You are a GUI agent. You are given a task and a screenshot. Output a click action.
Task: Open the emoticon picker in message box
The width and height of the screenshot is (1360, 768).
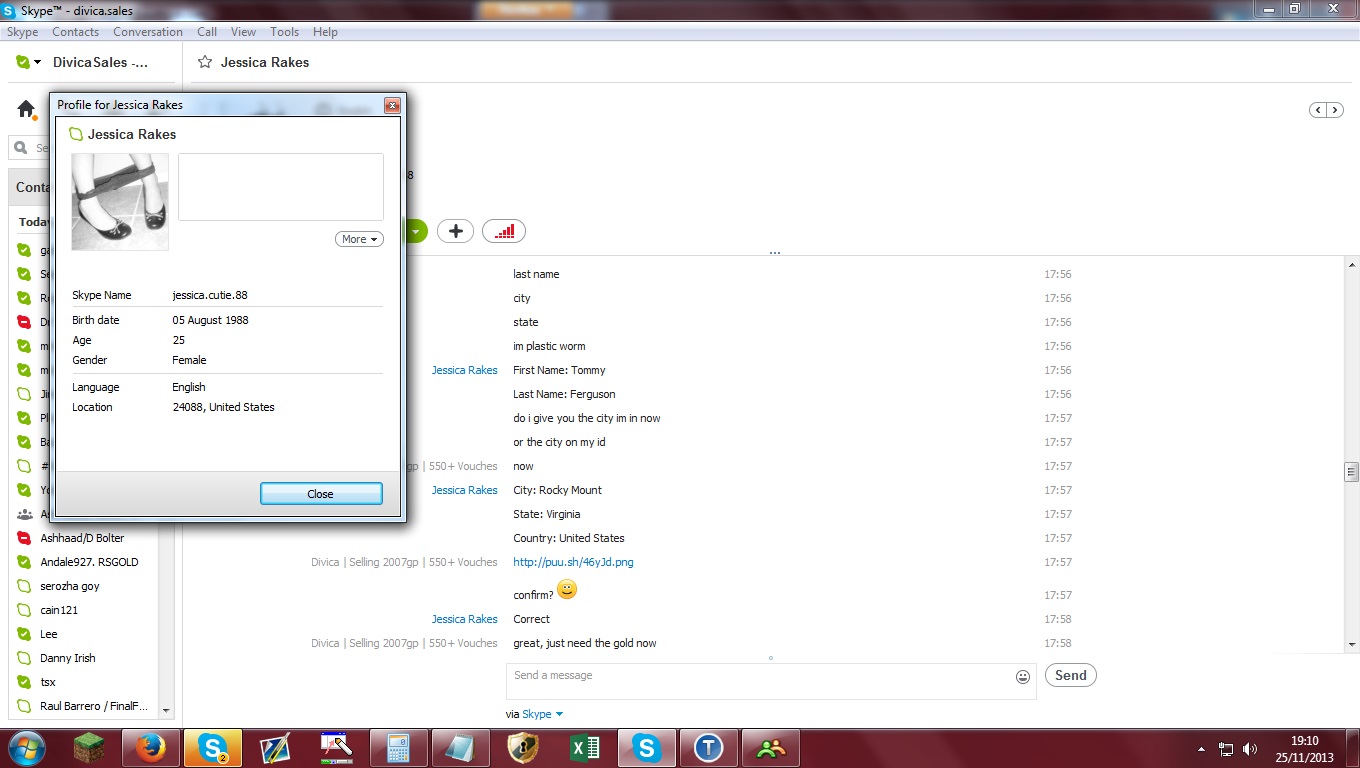click(x=1023, y=677)
